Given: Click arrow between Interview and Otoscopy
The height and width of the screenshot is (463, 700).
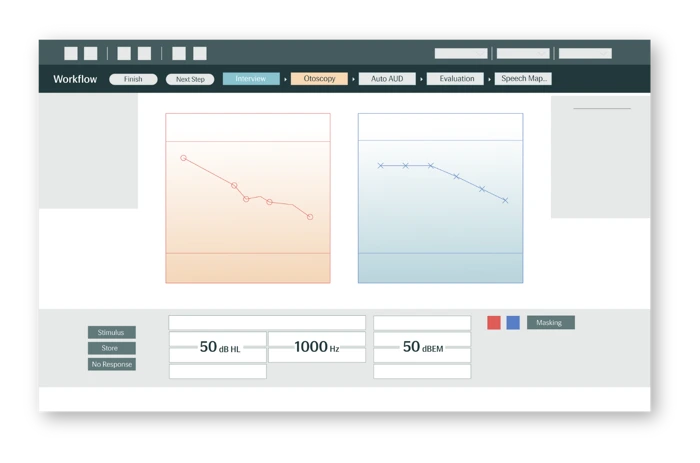Looking at the screenshot, I should tap(285, 79).
